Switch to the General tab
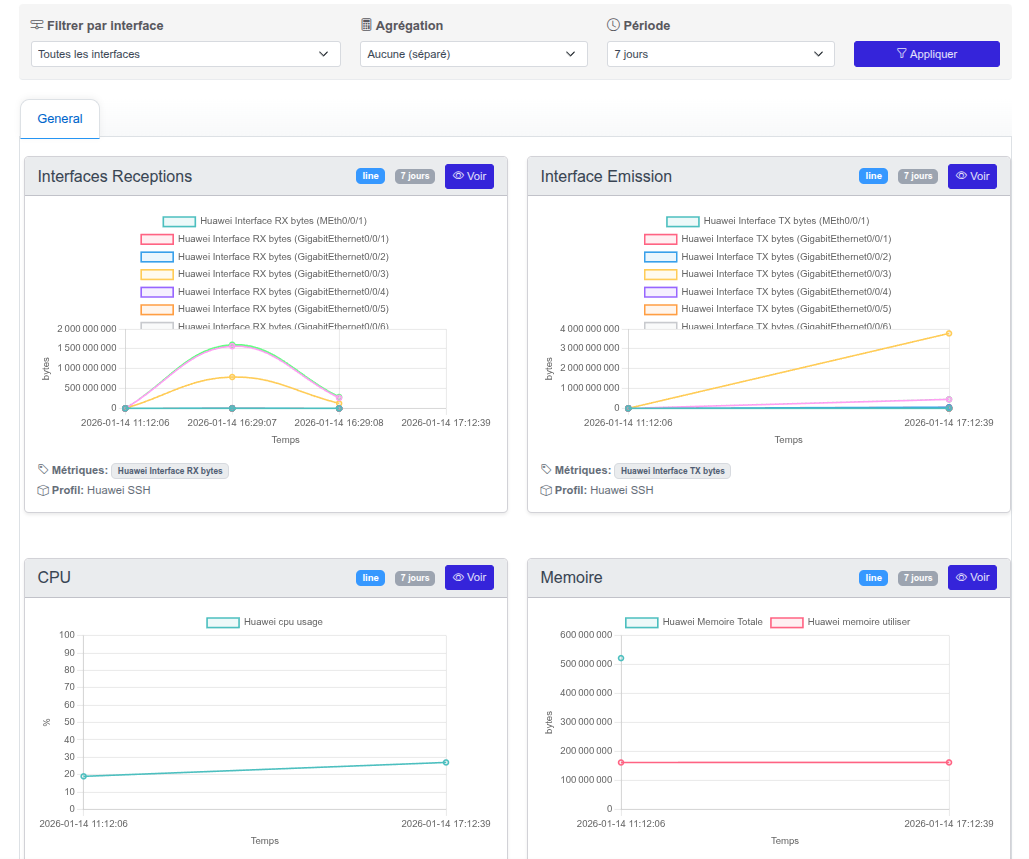The image size is (1029, 859). [x=60, y=119]
